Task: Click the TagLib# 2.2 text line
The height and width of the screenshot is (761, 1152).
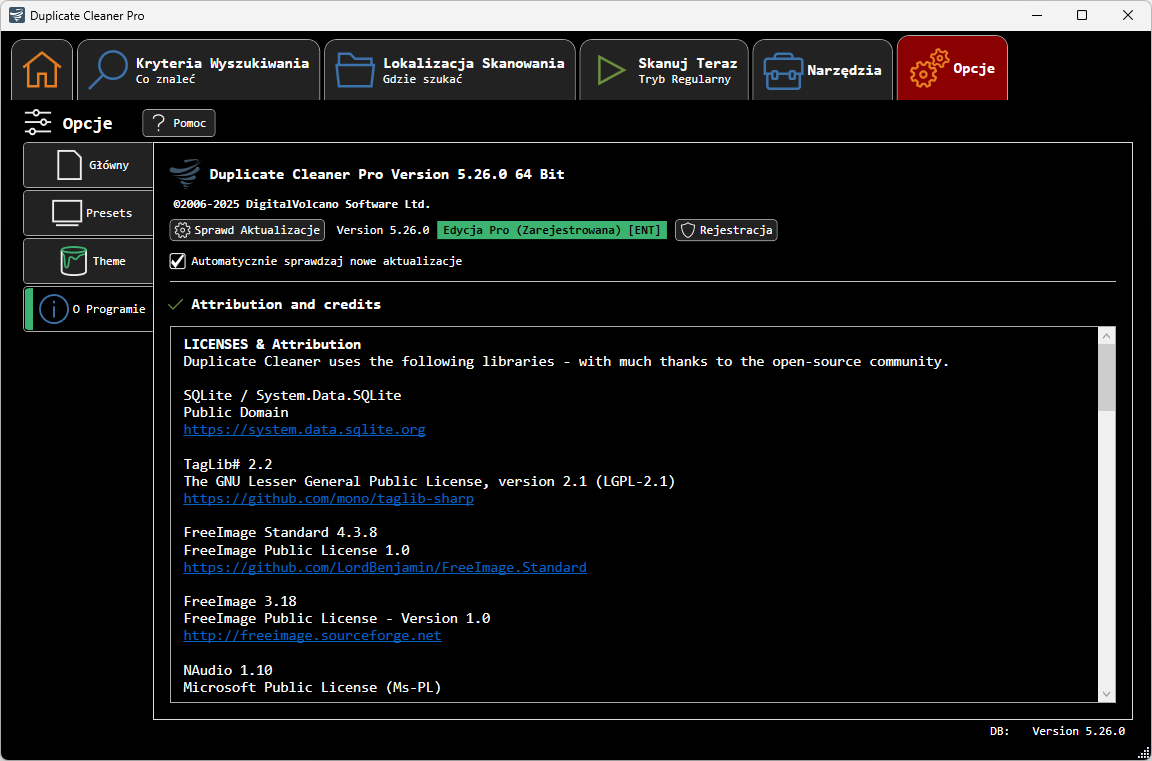Action: [x=228, y=464]
